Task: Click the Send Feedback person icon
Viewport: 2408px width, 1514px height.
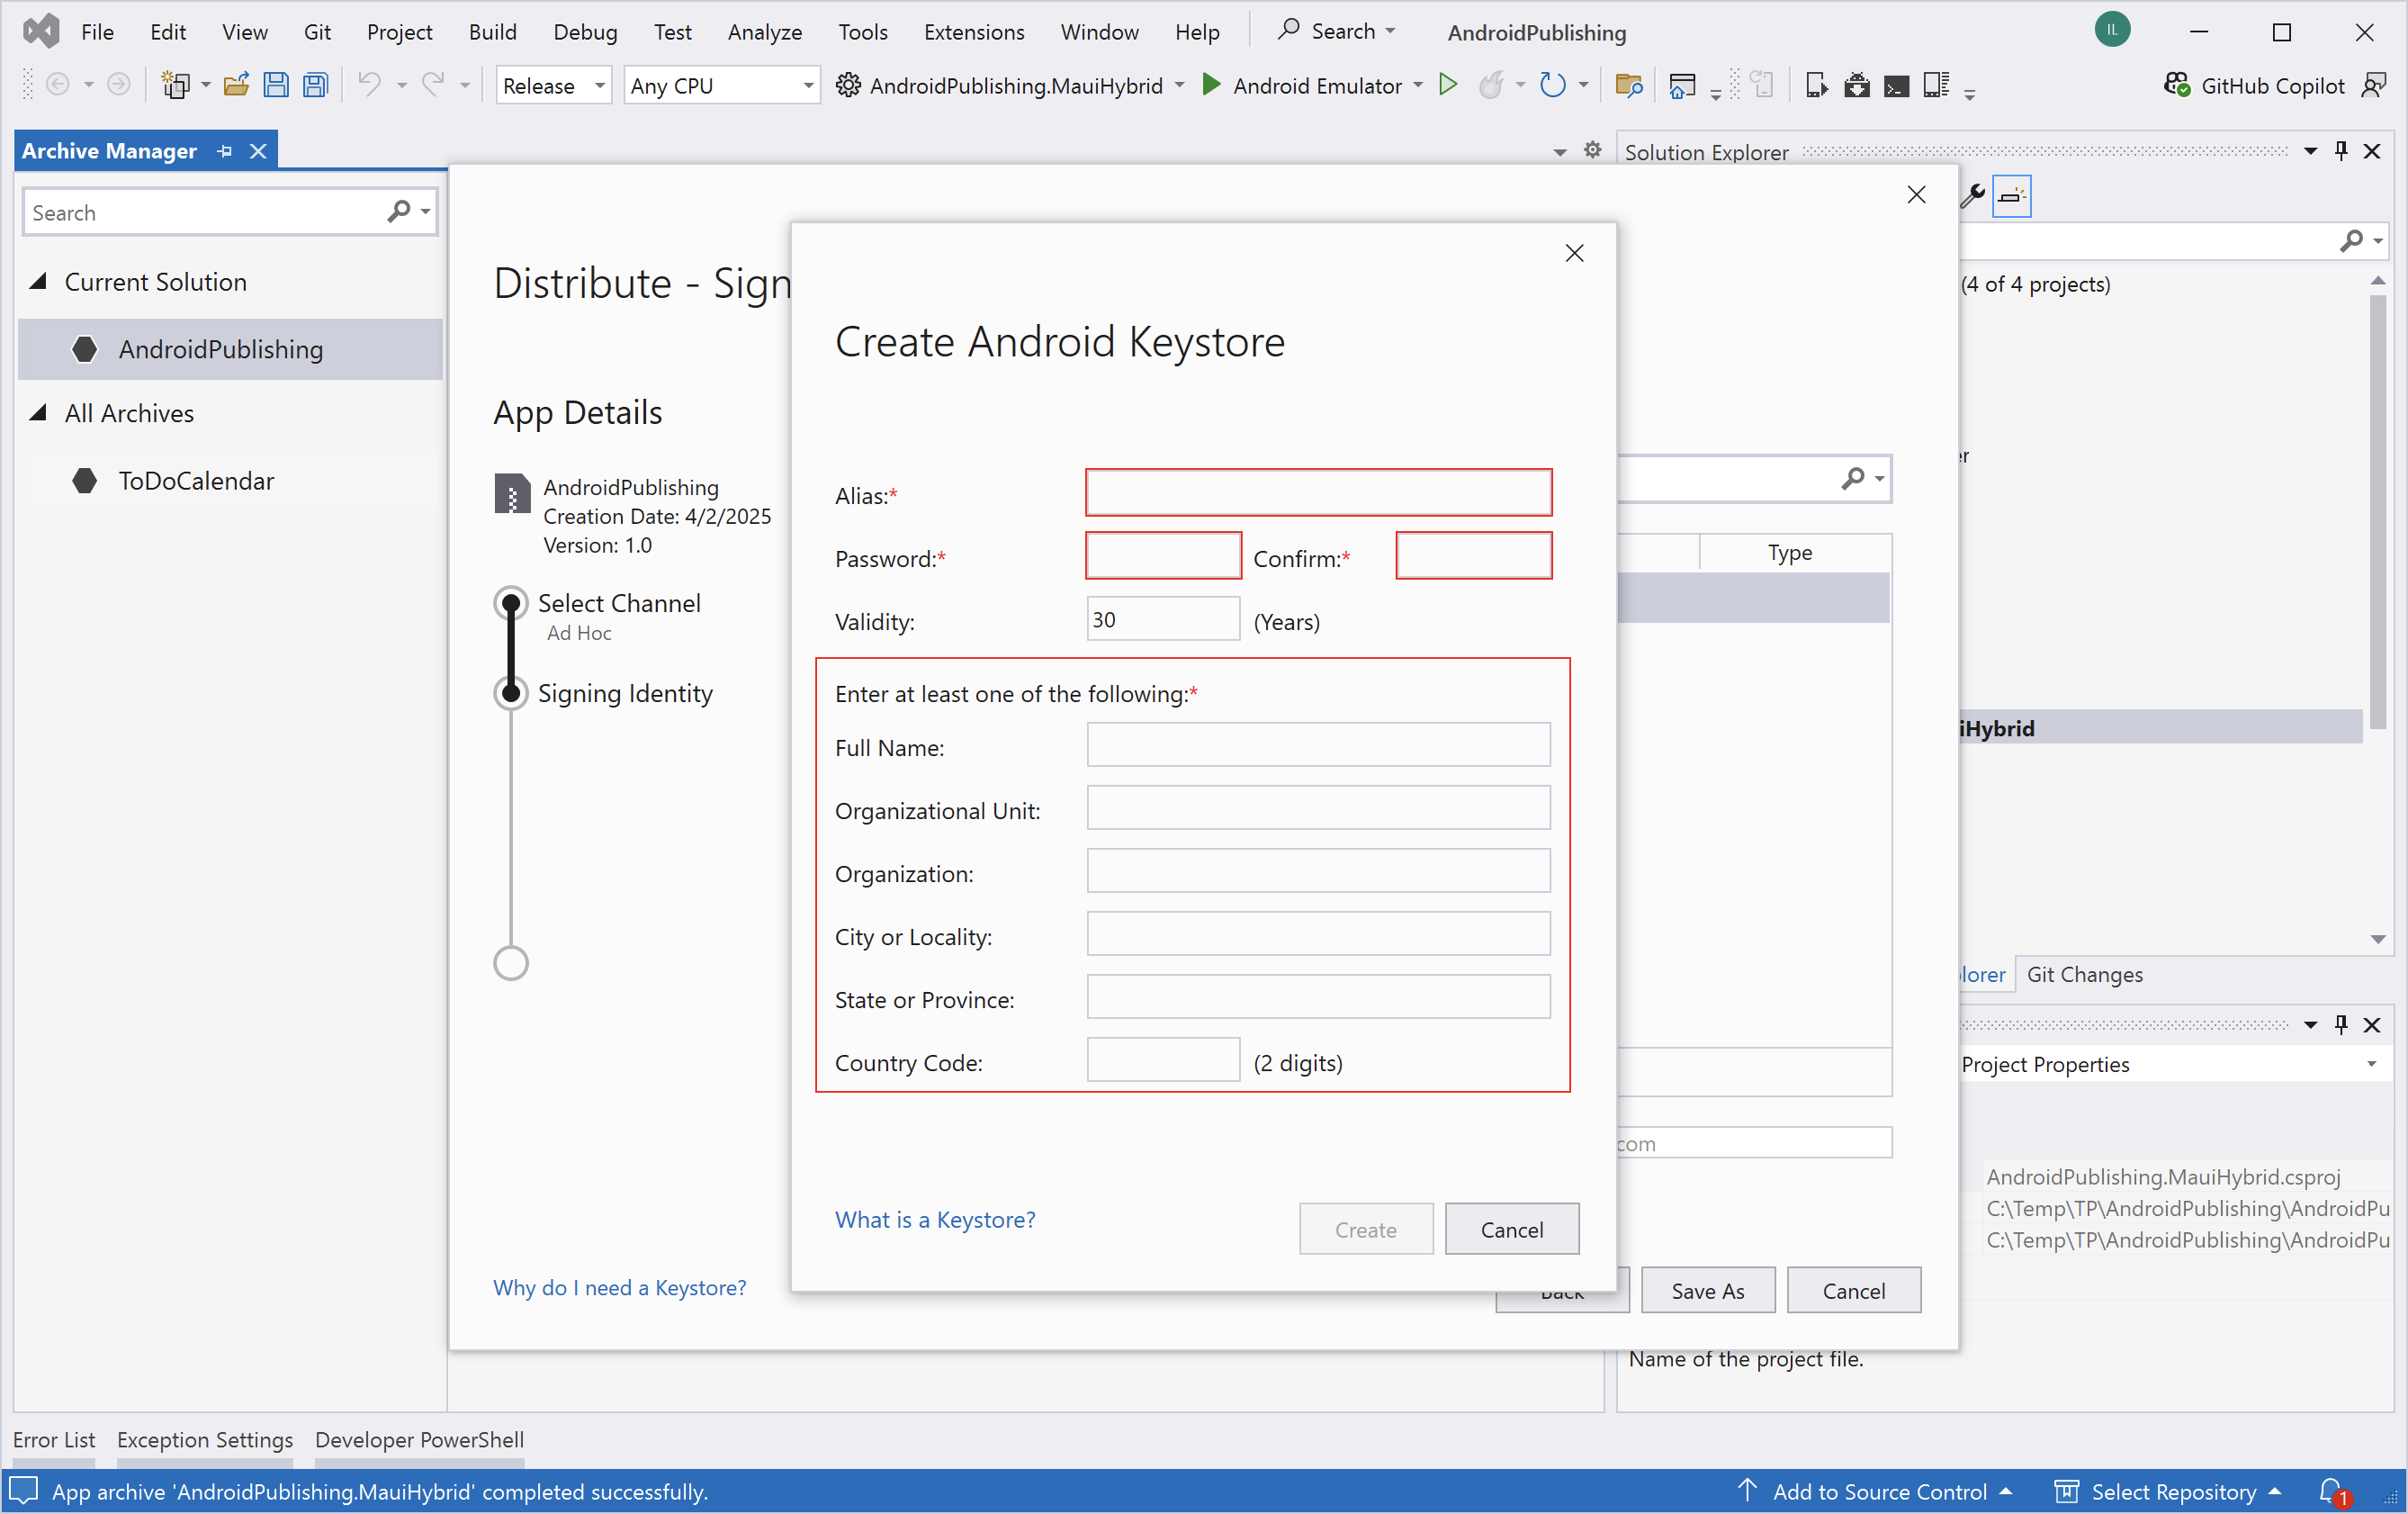Action: click(2373, 85)
